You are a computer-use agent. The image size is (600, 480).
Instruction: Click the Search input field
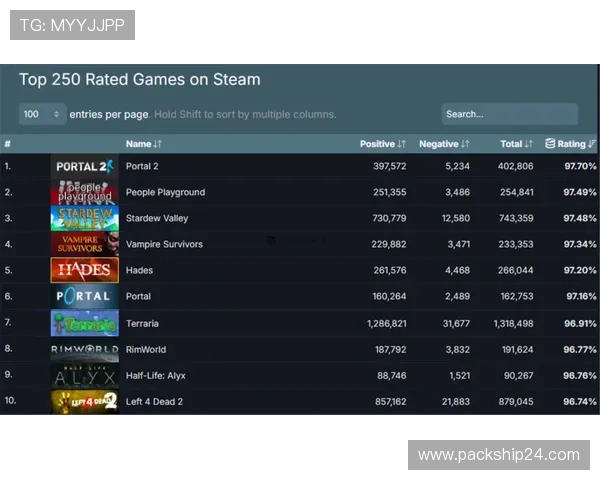point(510,114)
